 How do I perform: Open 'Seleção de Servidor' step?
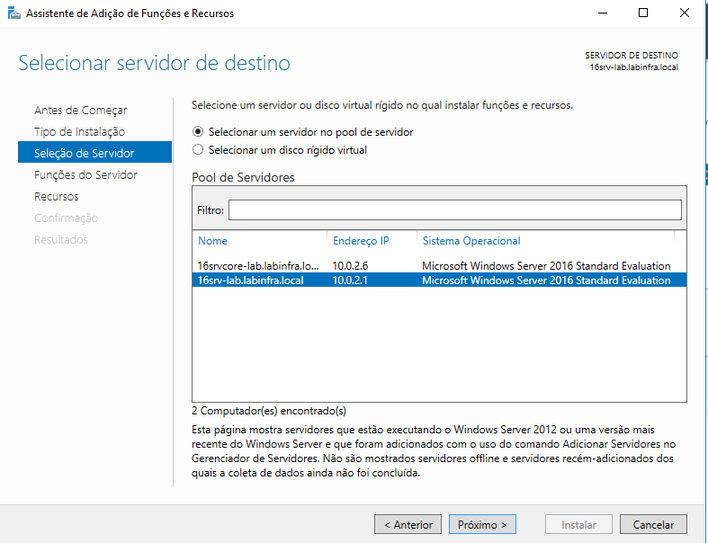click(x=95, y=153)
